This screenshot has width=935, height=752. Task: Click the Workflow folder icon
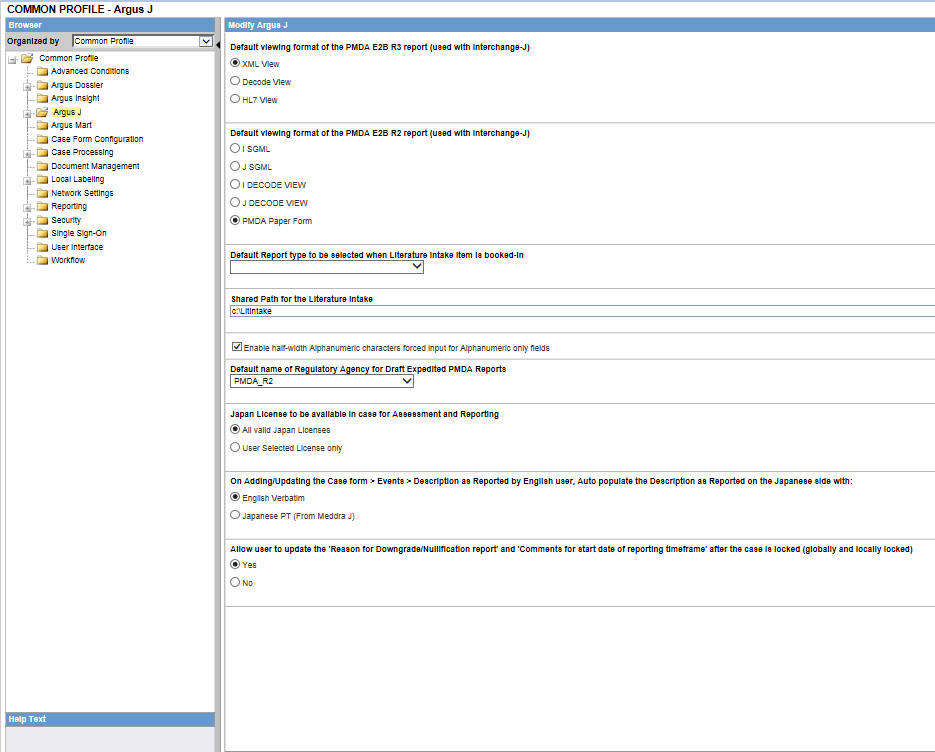[42, 260]
